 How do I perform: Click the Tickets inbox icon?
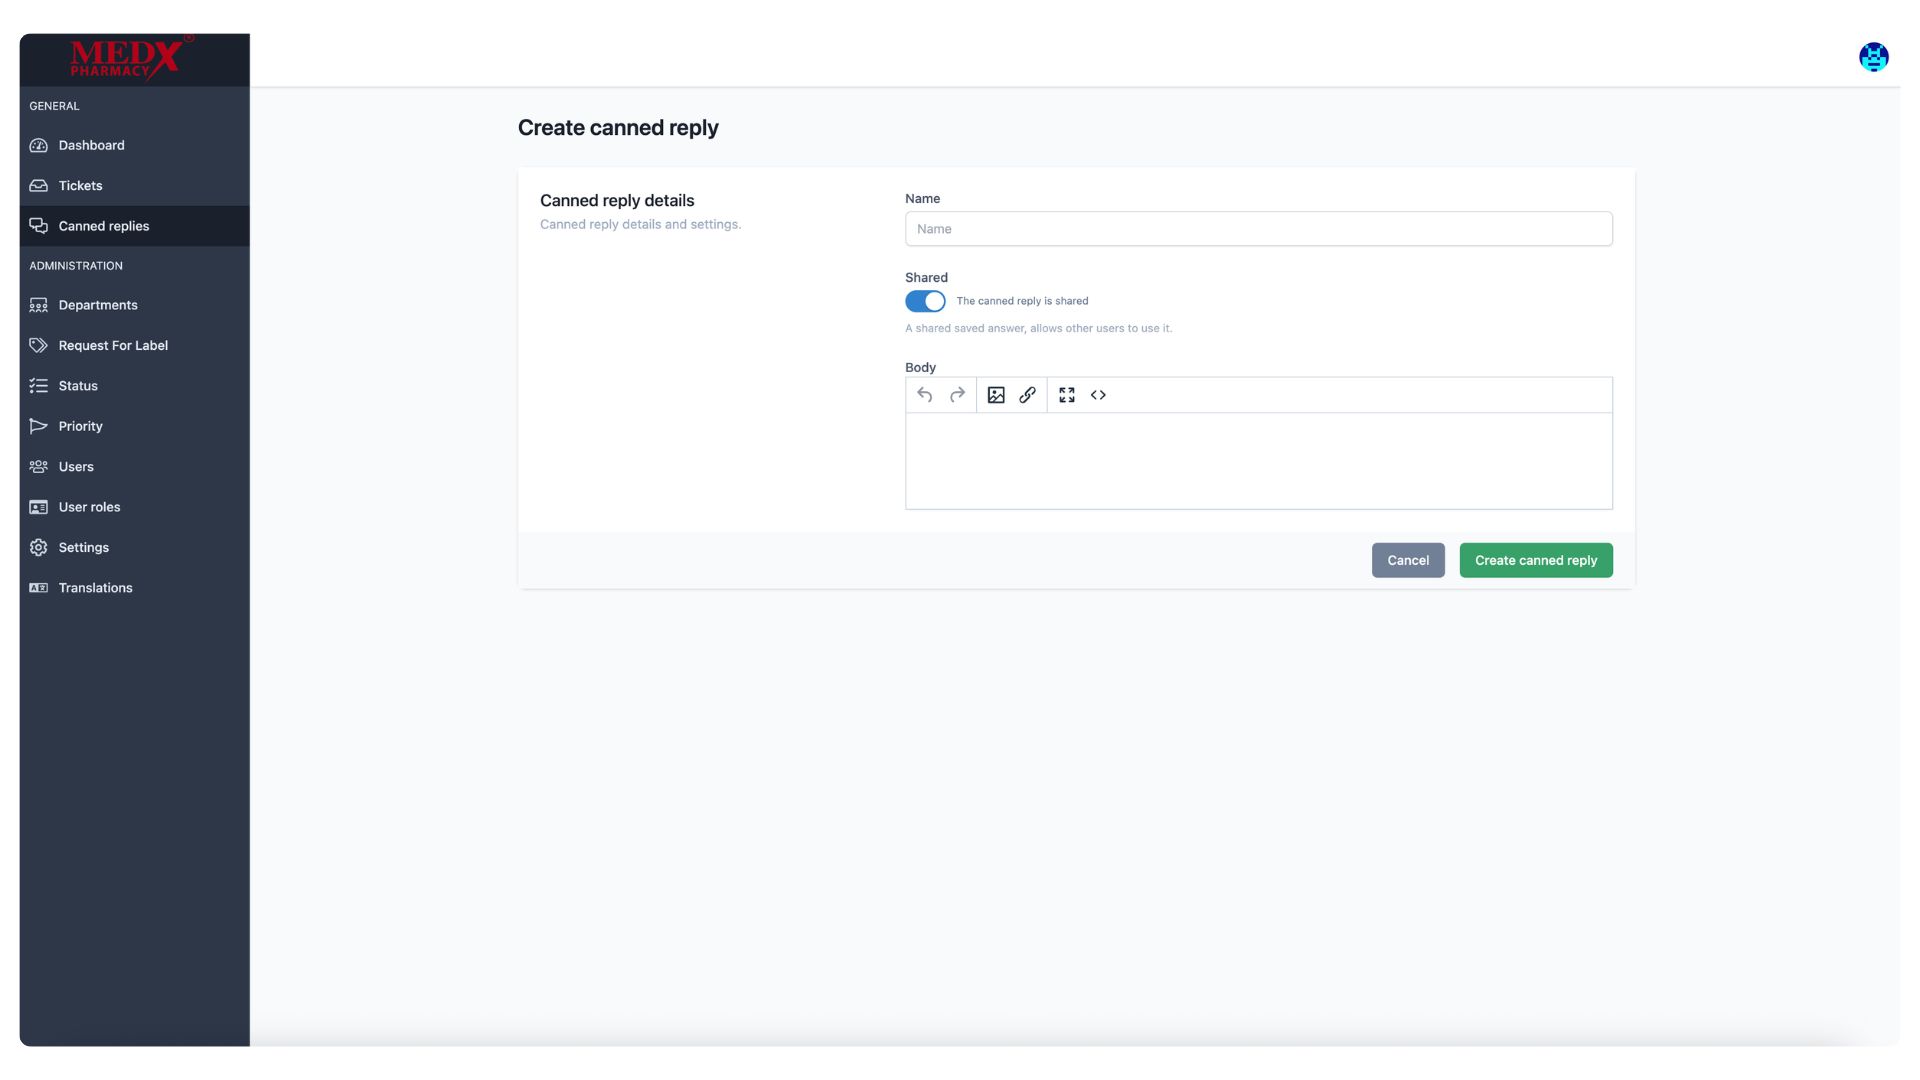pos(38,186)
